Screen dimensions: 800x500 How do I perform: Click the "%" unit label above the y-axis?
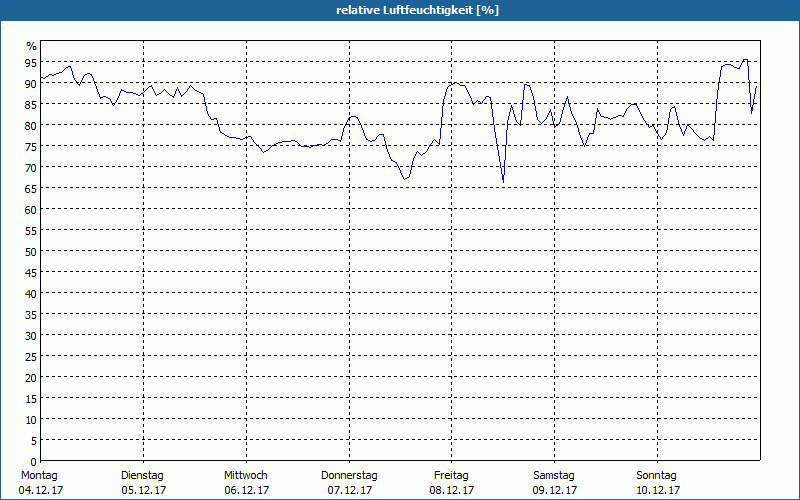(31, 46)
